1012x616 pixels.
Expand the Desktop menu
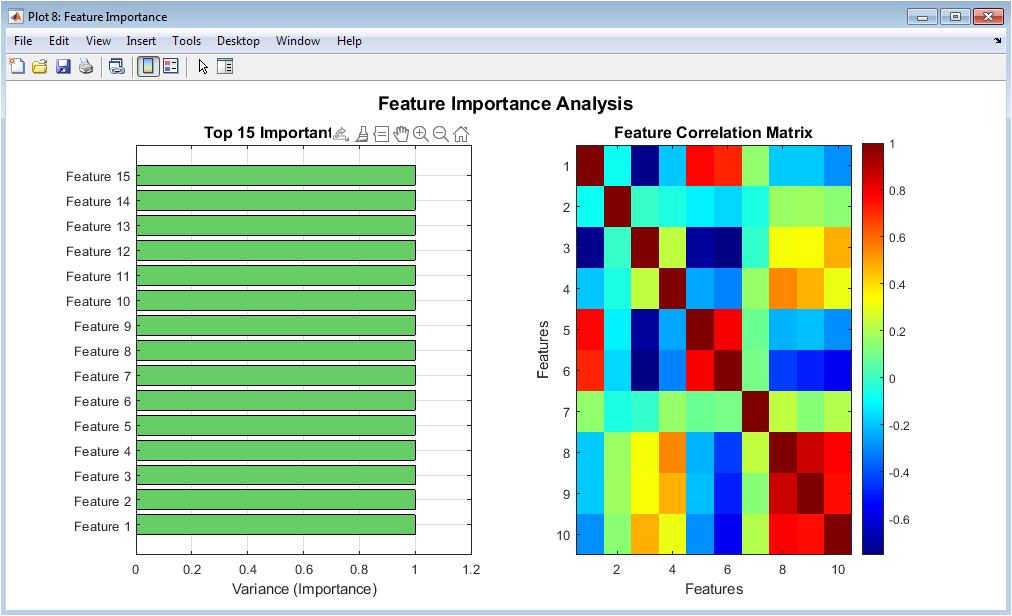[x=238, y=41]
